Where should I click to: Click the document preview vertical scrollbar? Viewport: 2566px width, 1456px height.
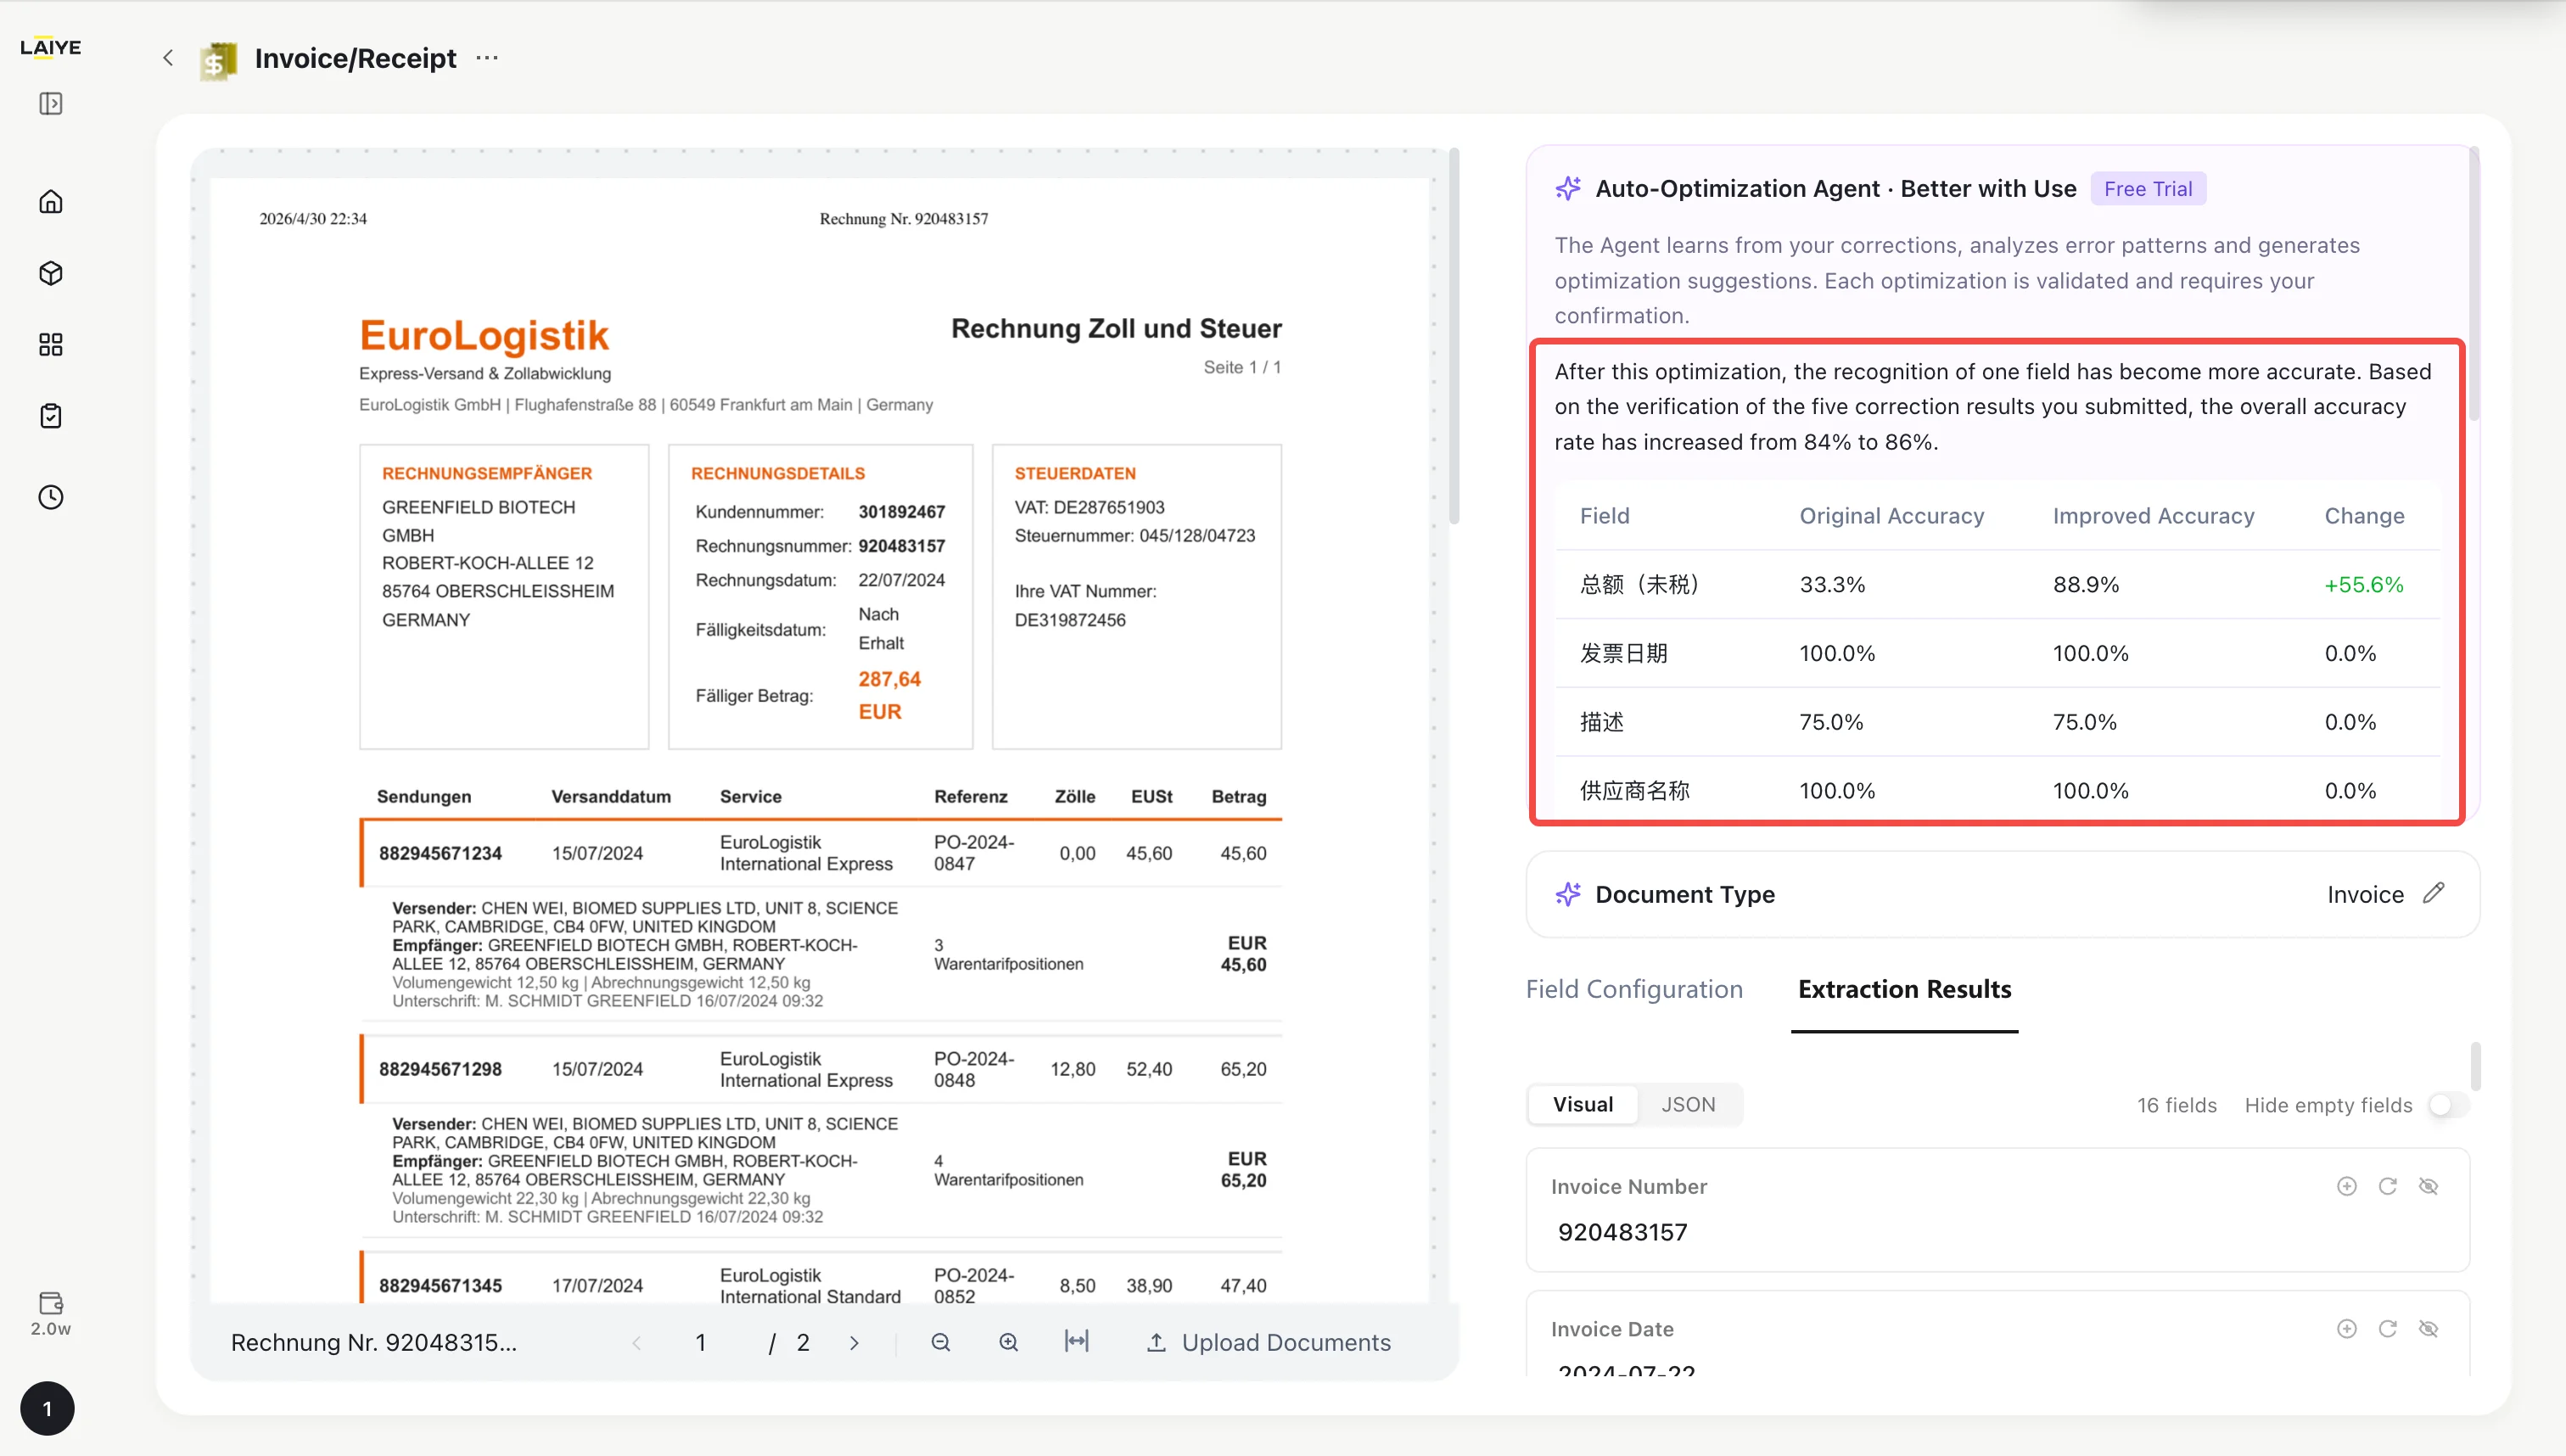pyautogui.click(x=1454, y=336)
